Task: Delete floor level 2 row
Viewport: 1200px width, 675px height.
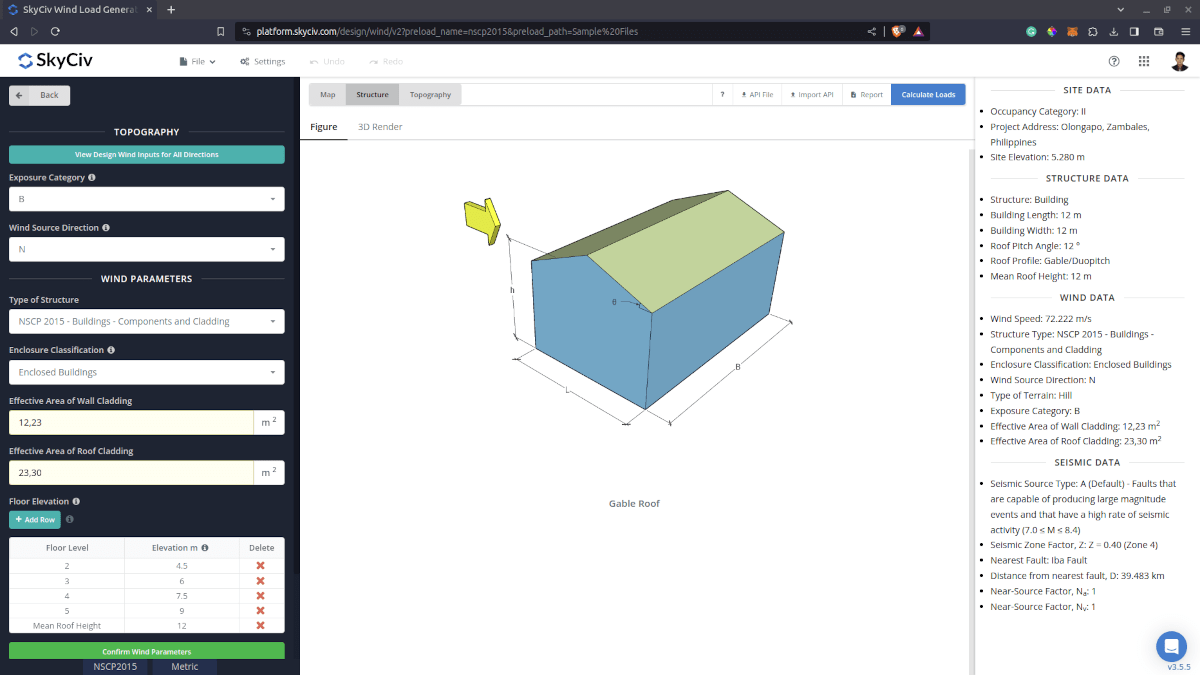Action: click(260, 566)
